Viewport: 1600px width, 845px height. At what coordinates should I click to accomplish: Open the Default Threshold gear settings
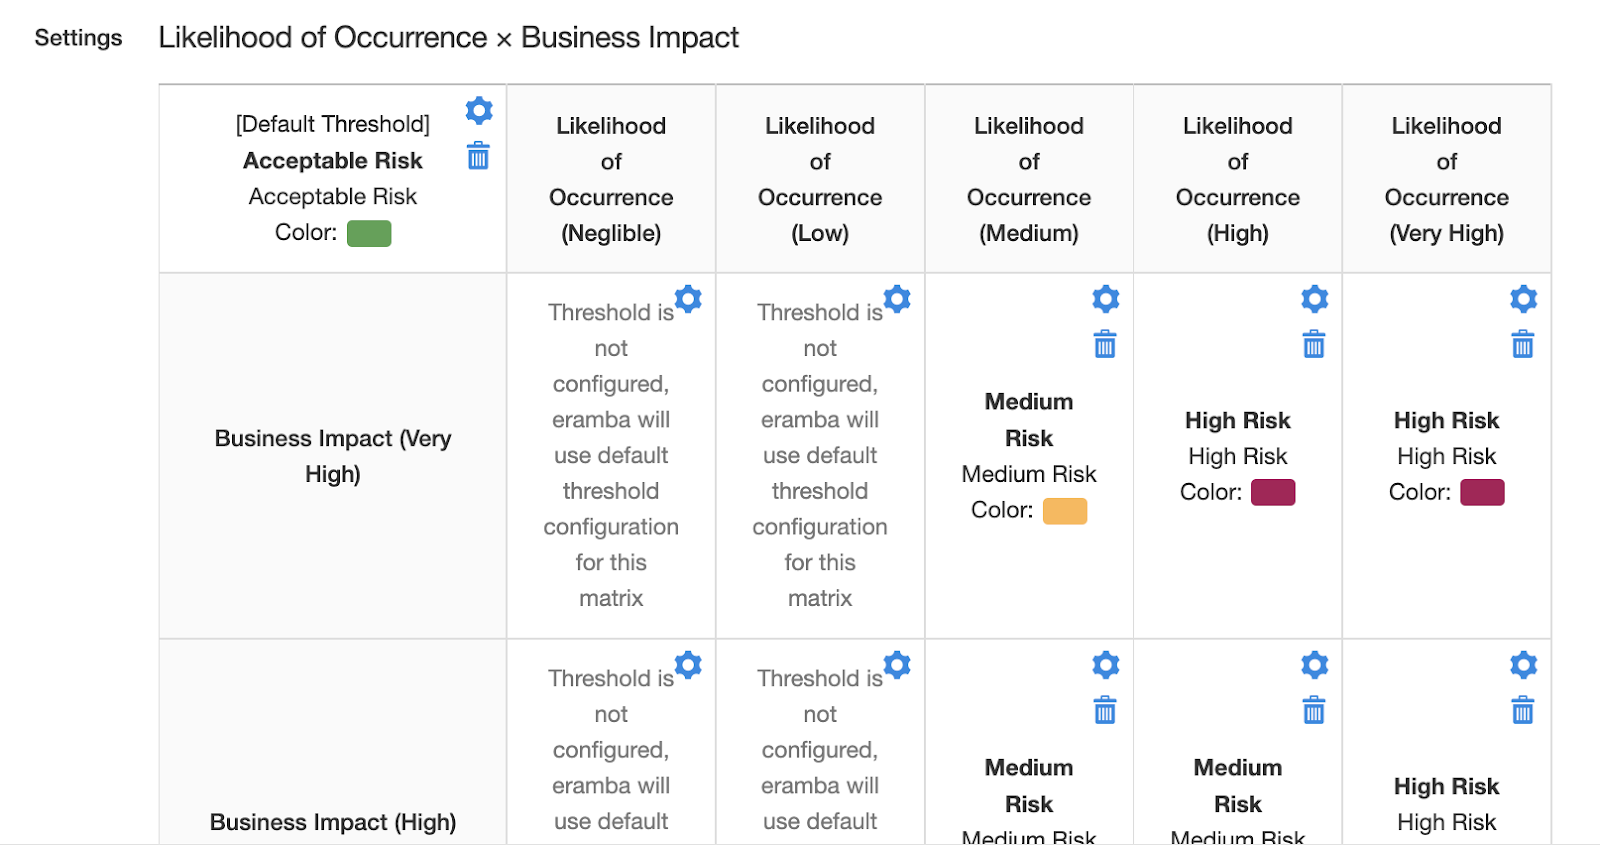[x=479, y=110]
